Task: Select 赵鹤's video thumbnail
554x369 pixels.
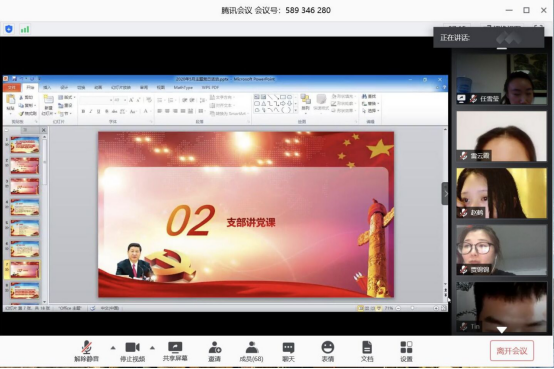Action: click(x=501, y=193)
